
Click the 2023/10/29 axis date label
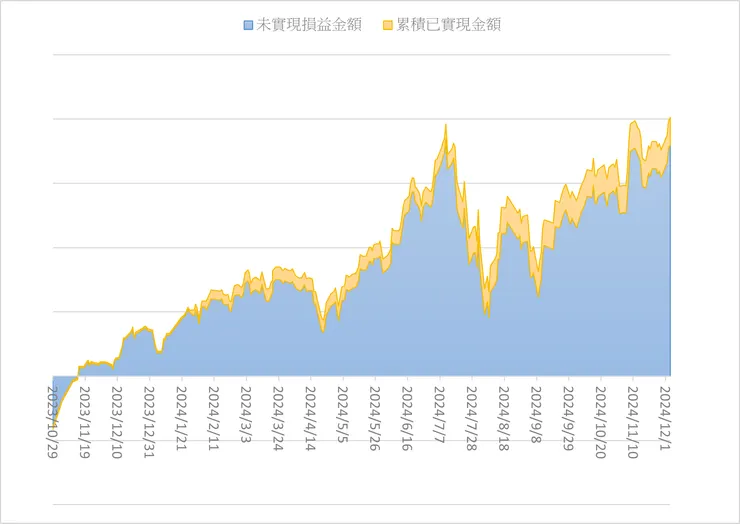52,423
